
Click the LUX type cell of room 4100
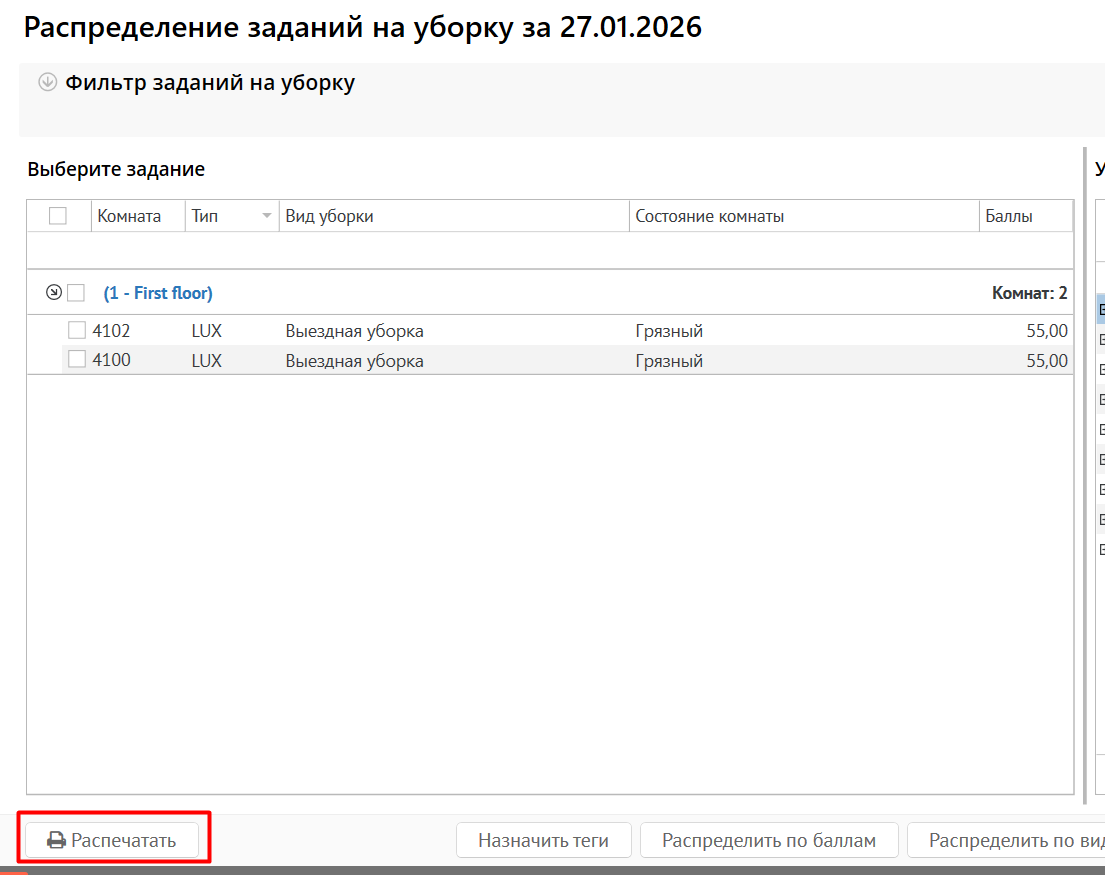[207, 360]
